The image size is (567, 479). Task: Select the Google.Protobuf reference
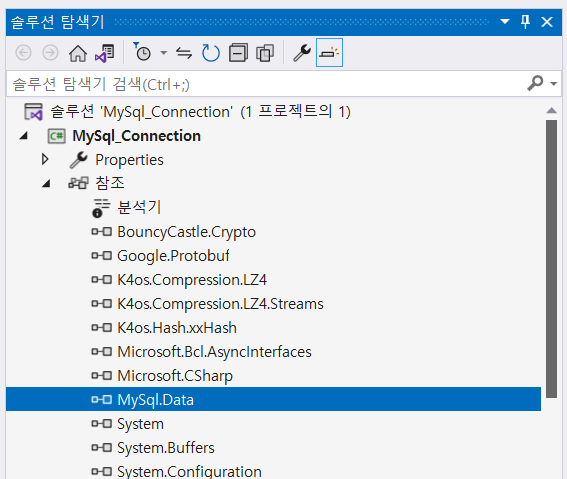coord(173,256)
